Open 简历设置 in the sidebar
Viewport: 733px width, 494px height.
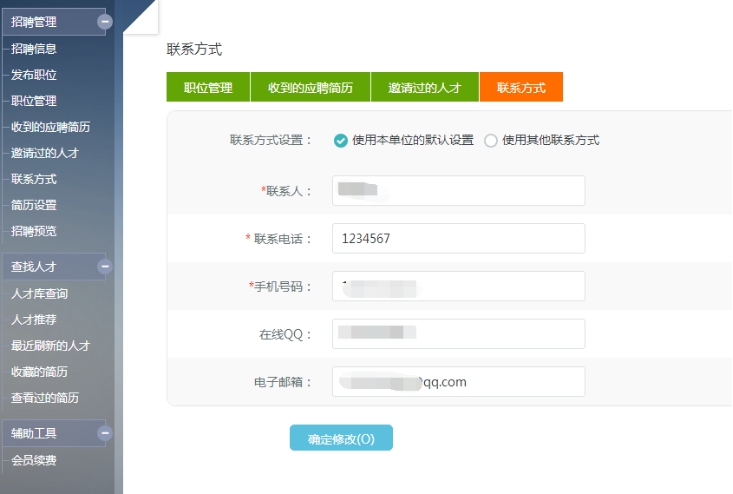(x=34, y=205)
